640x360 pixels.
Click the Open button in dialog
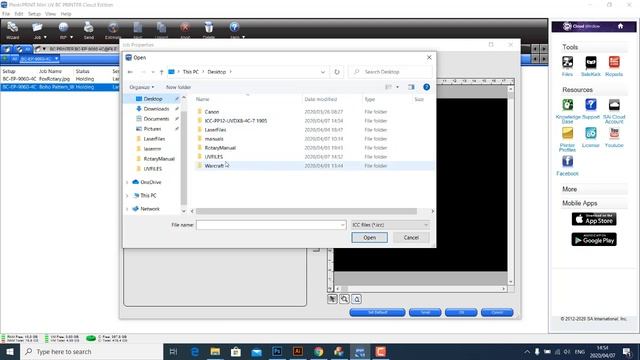click(x=369, y=238)
